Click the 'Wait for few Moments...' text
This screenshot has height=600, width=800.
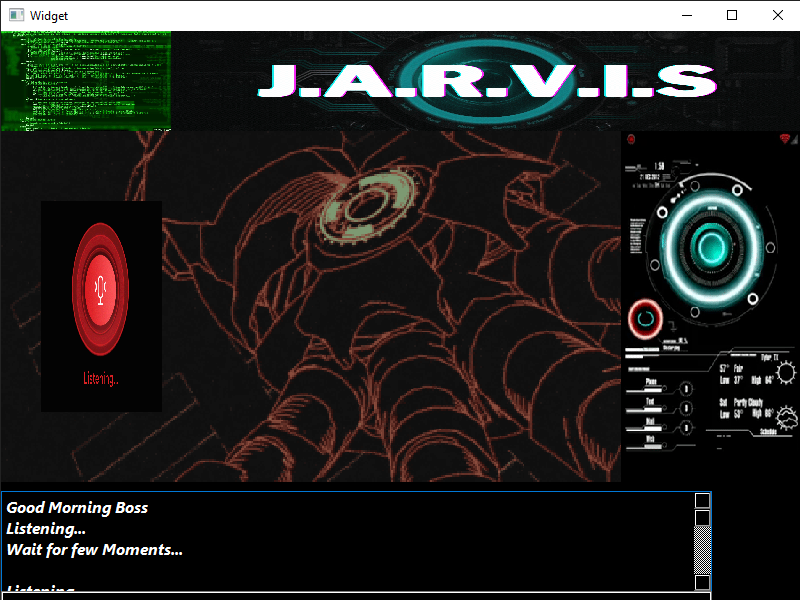pyautogui.click(x=94, y=549)
